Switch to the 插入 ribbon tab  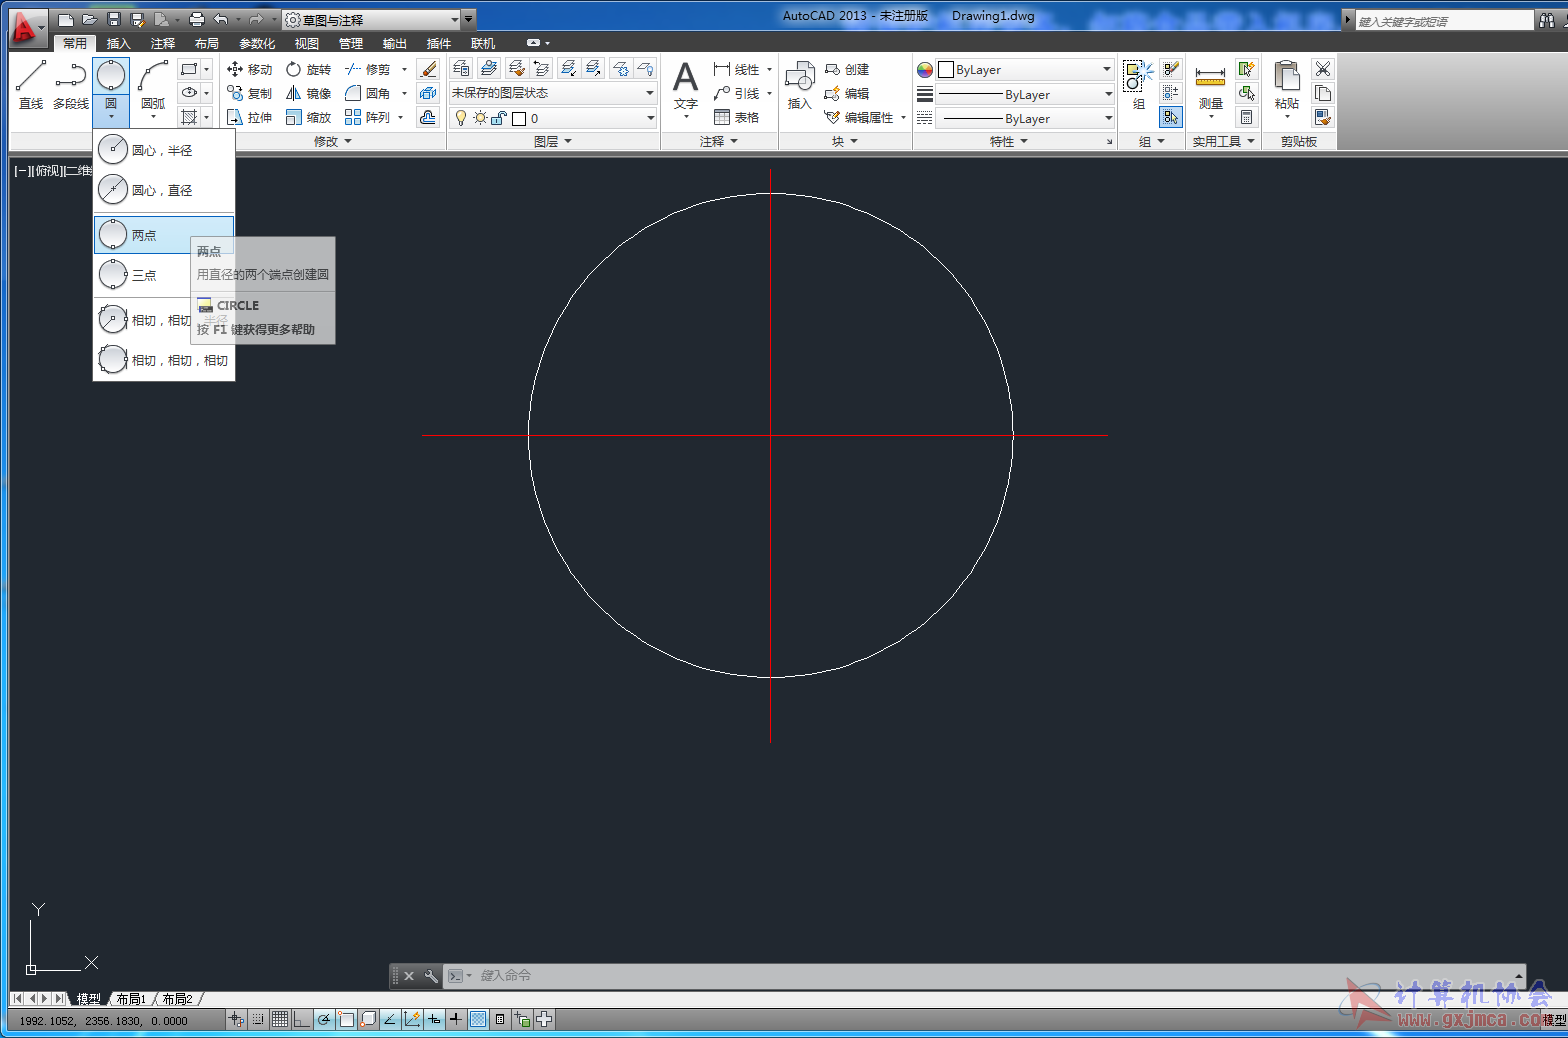click(x=119, y=44)
